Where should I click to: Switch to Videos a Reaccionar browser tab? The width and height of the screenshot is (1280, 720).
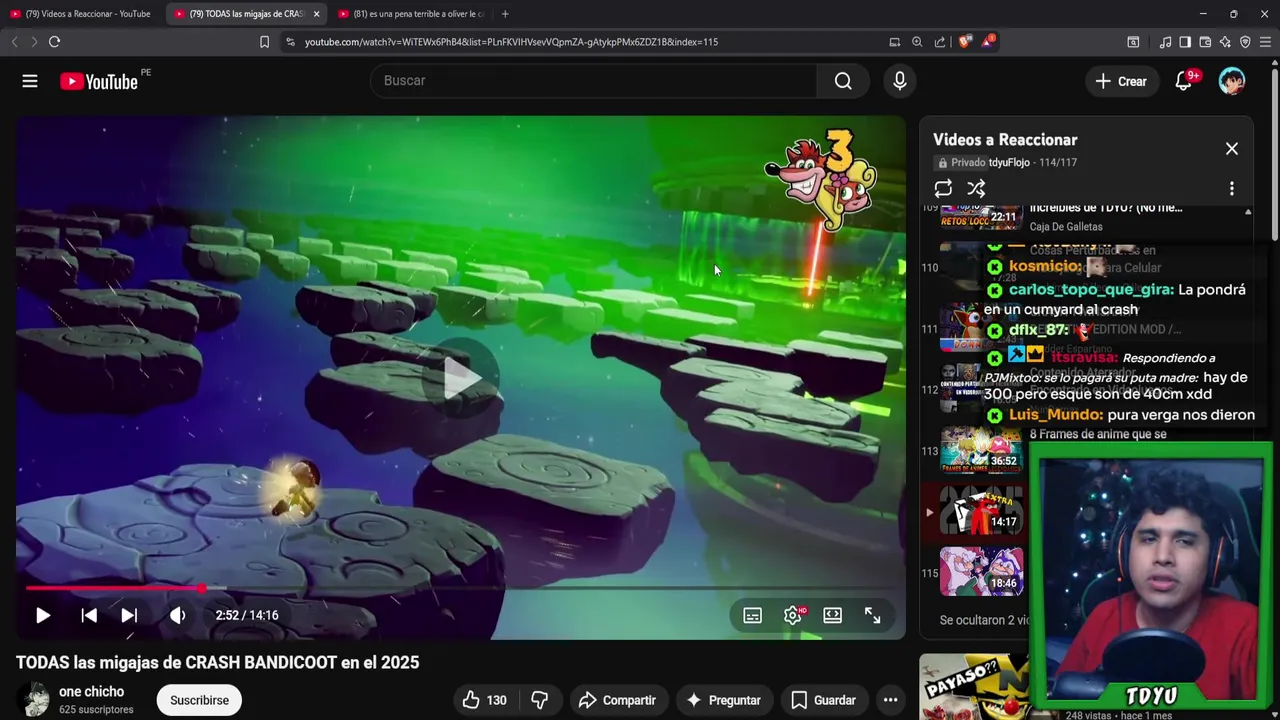[82, 14]
